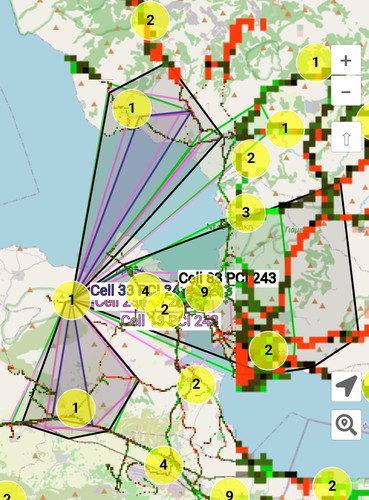Open cluster 4 next to Cell 33 label
The image size is (369, 500).
145,292
